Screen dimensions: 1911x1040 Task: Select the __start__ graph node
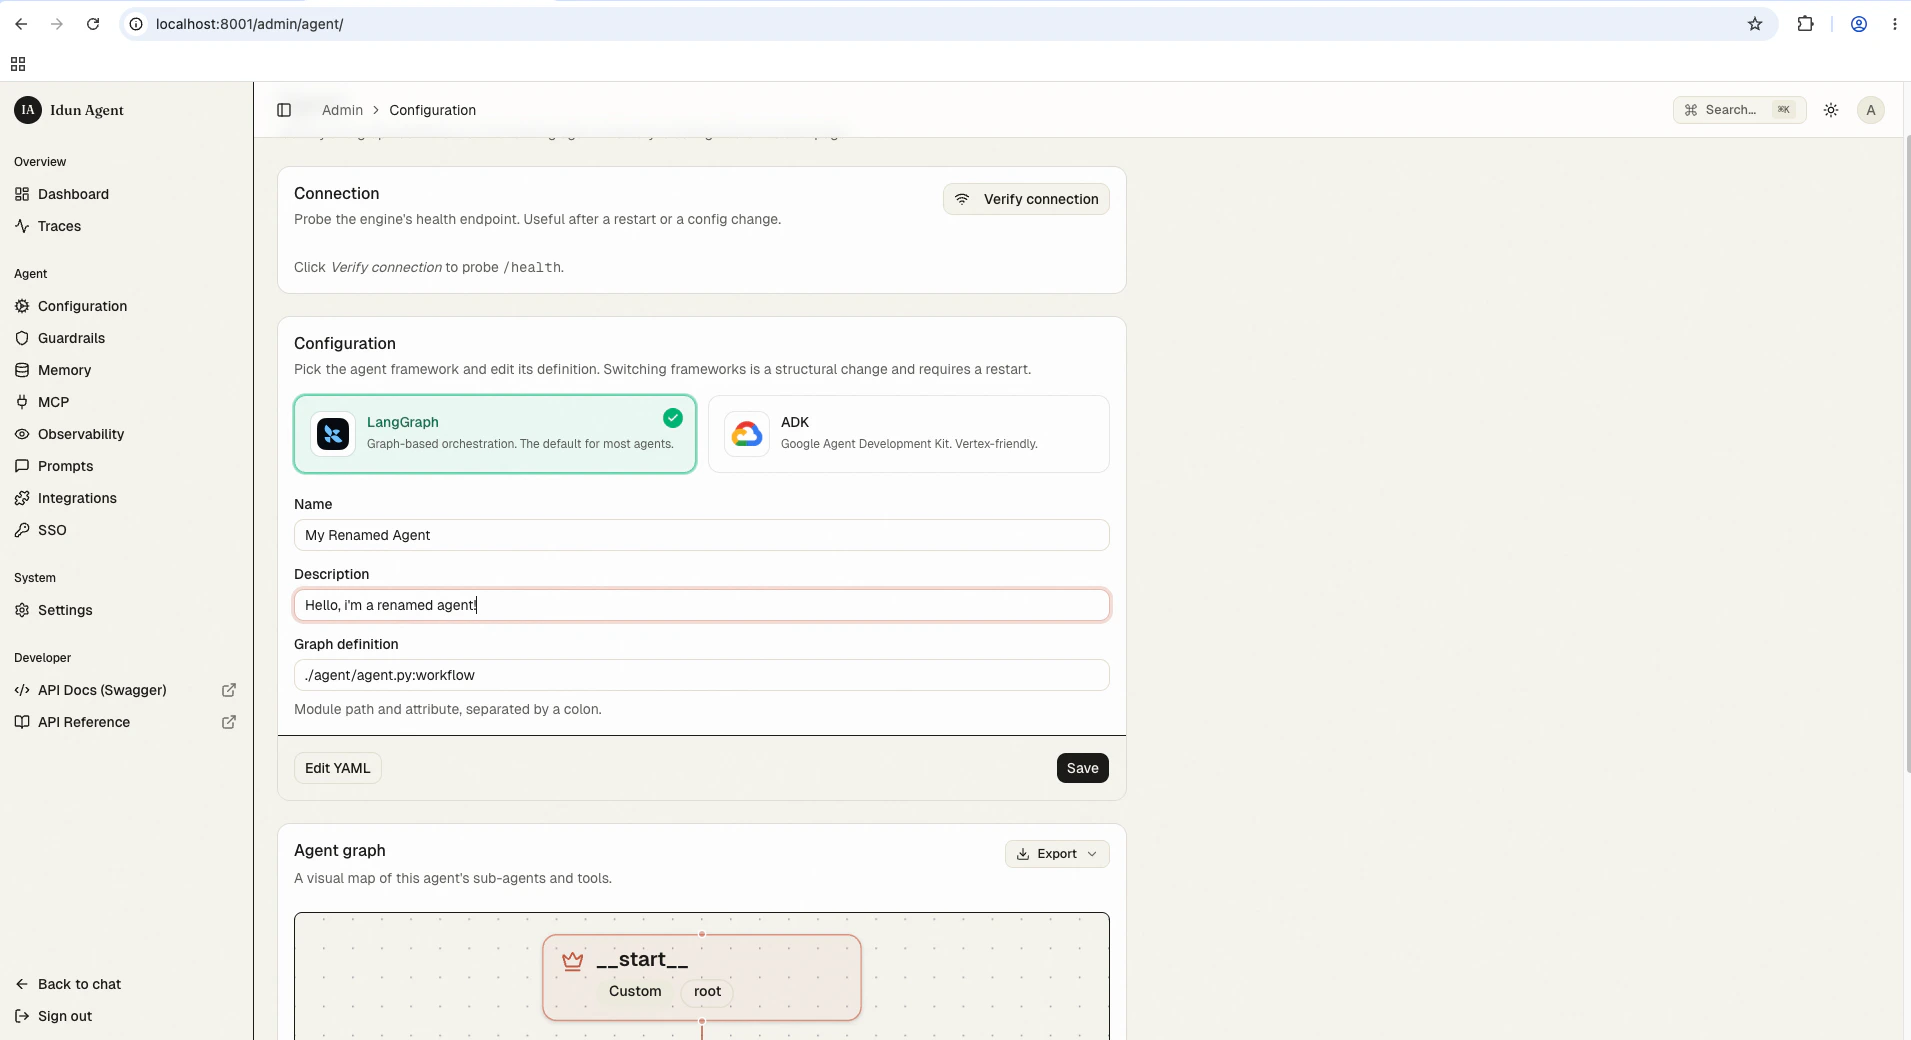point(702,977)
